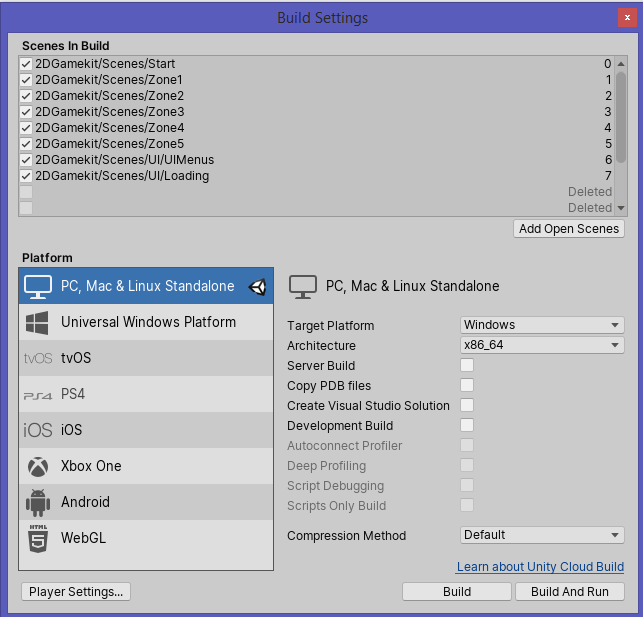Click the monitor icon in the right settings header

coord(303,287)
